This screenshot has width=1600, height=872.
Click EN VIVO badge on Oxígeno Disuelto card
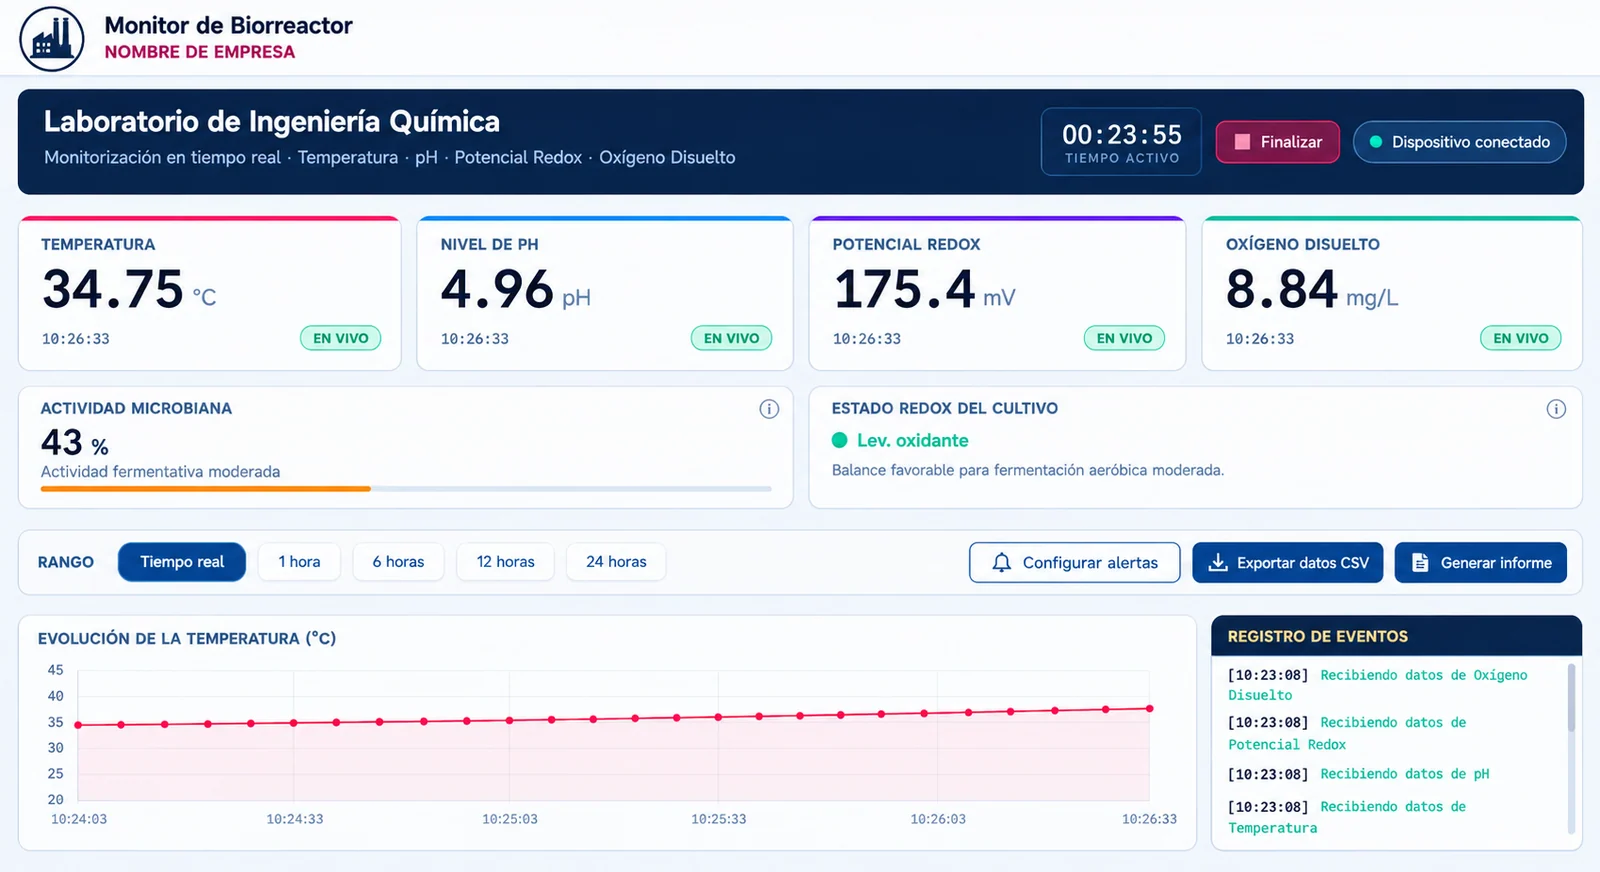(x=1520, y=338)
